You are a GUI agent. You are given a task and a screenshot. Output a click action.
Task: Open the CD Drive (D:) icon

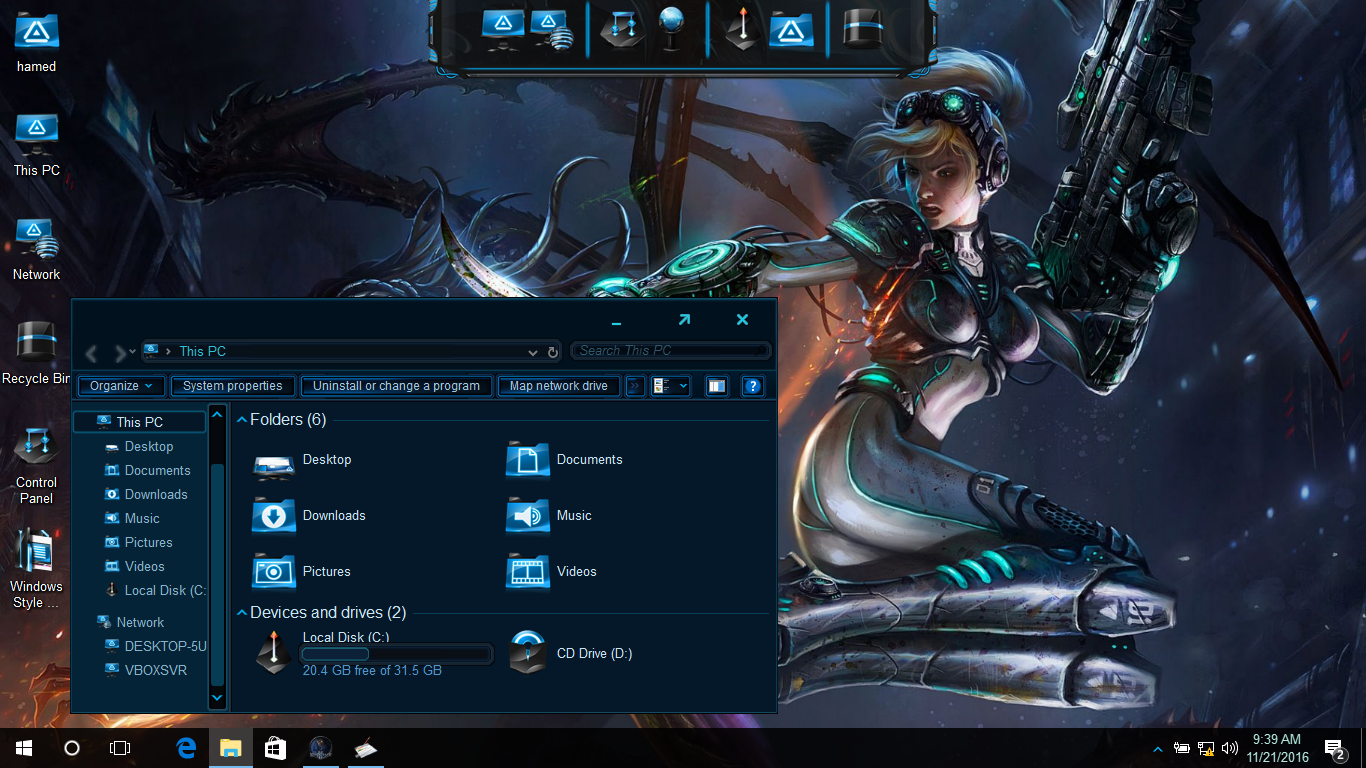pos(527,652)
